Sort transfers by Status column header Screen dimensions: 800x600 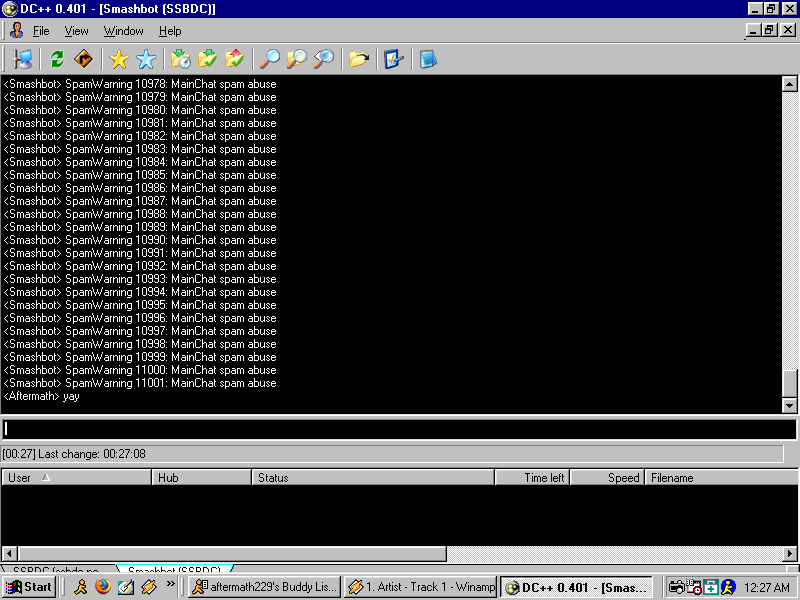pyautogui.click(x=372, y=478)
